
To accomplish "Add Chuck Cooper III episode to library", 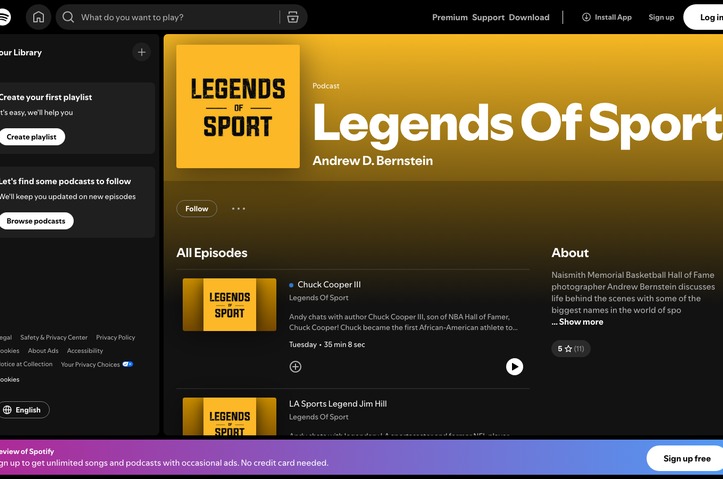I will pyautogui.click(x=296, y=367).
